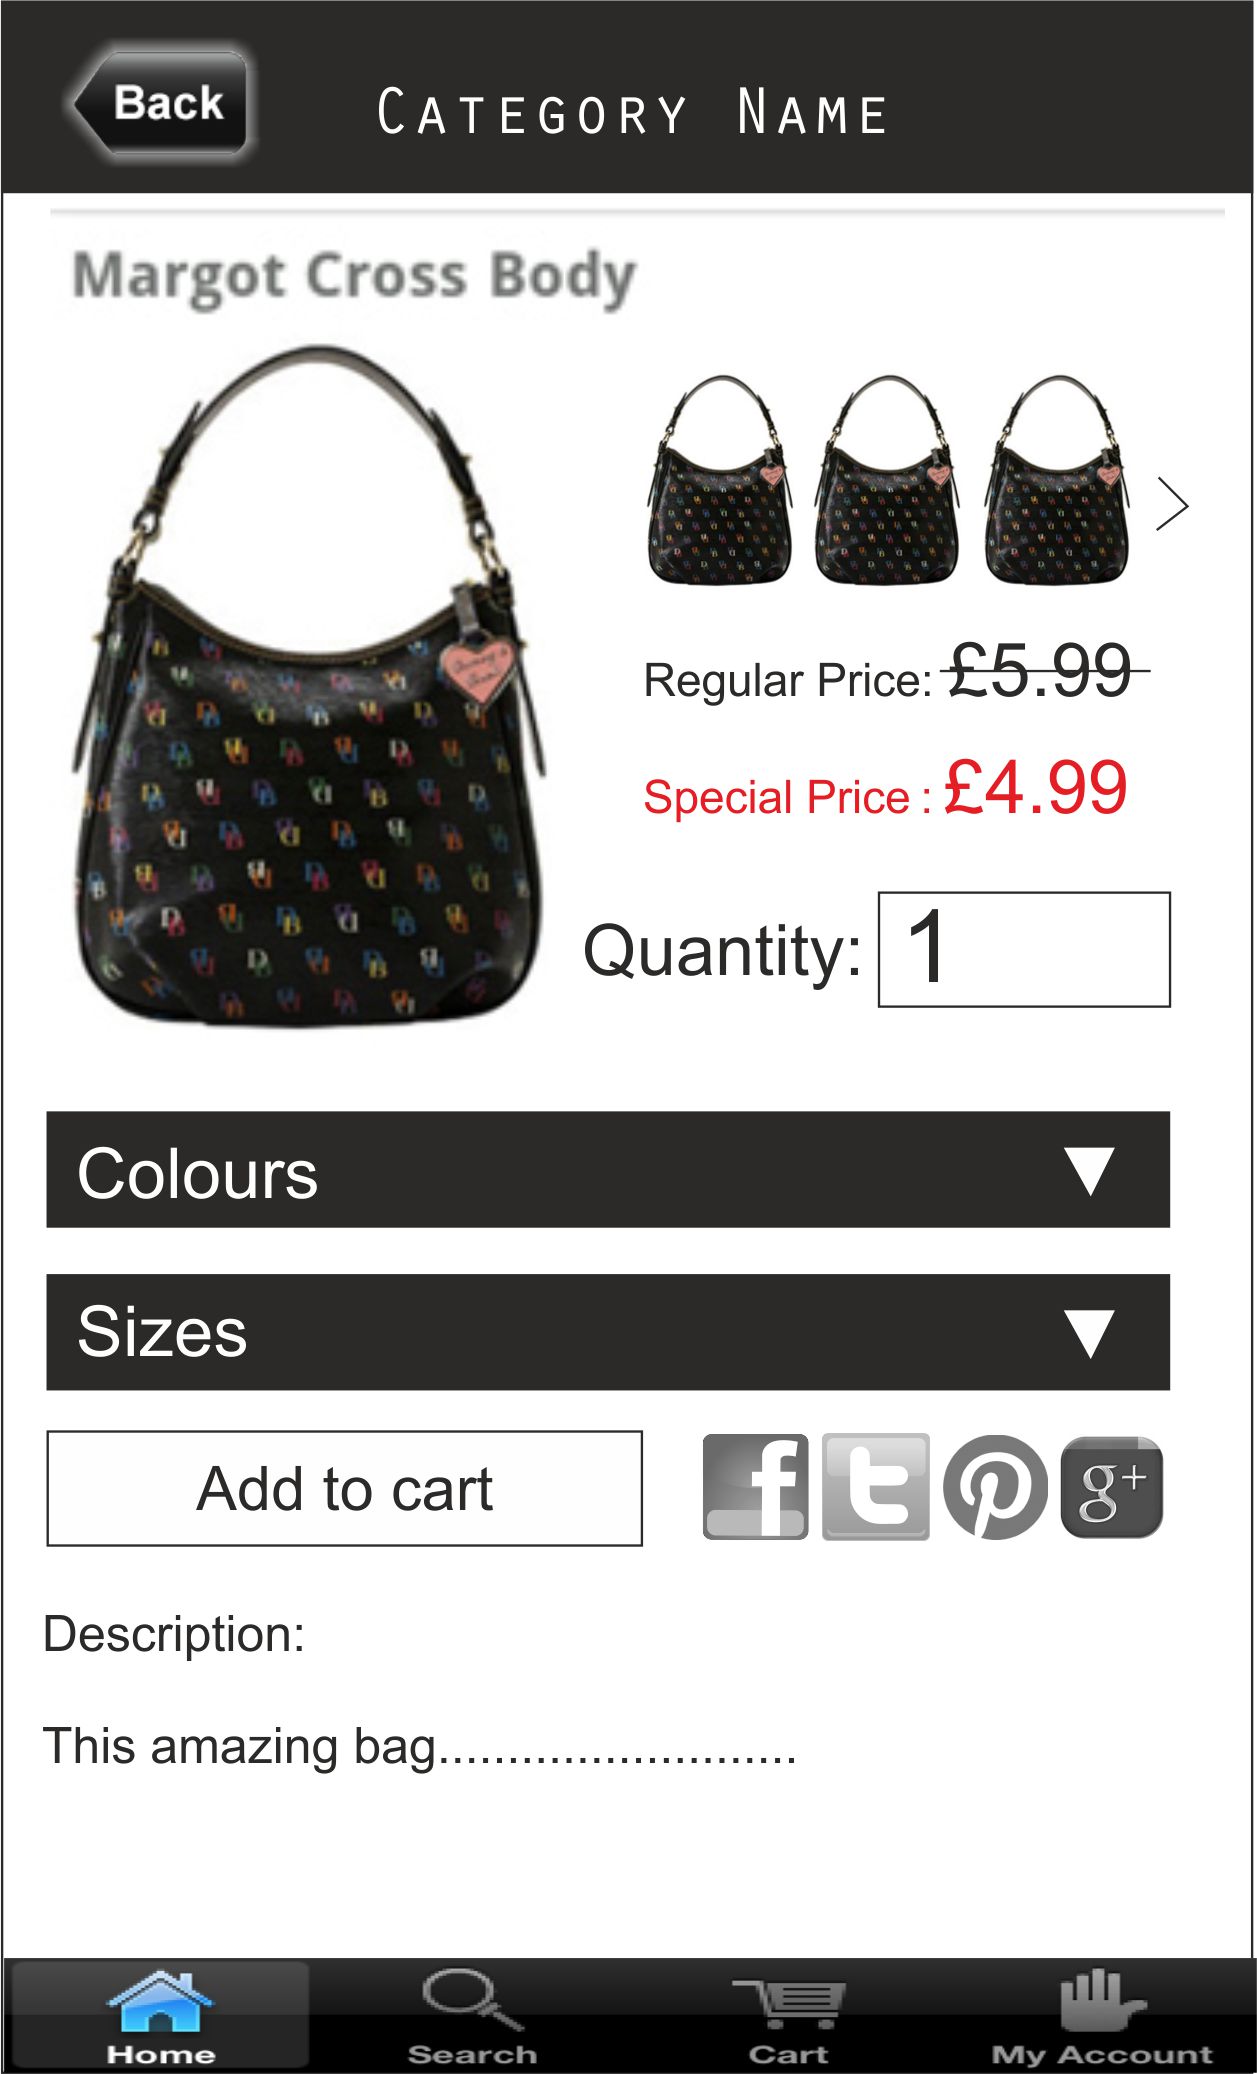Share product on Facebook icon
Image resolution: width=1257 pixels, height=2074 pixels.
coord(755,1487)
